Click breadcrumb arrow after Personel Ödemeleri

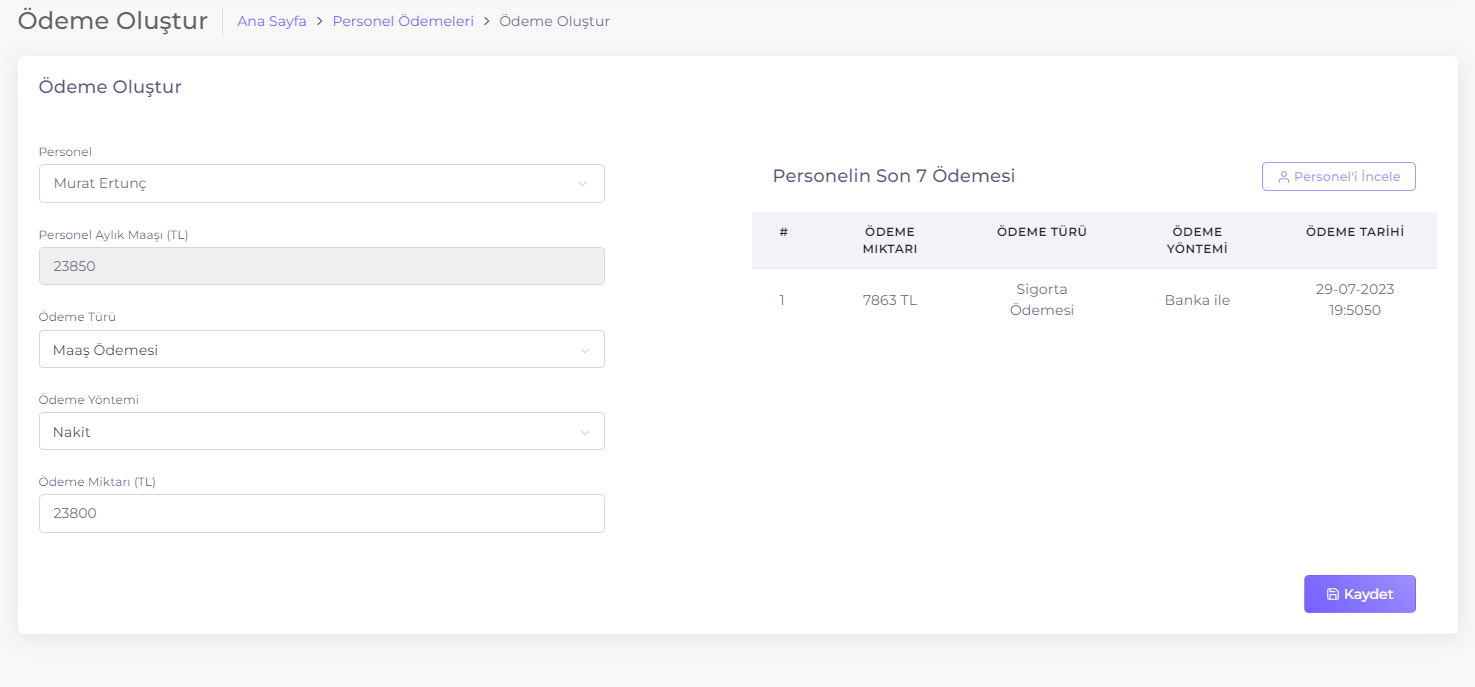(486, 21)
